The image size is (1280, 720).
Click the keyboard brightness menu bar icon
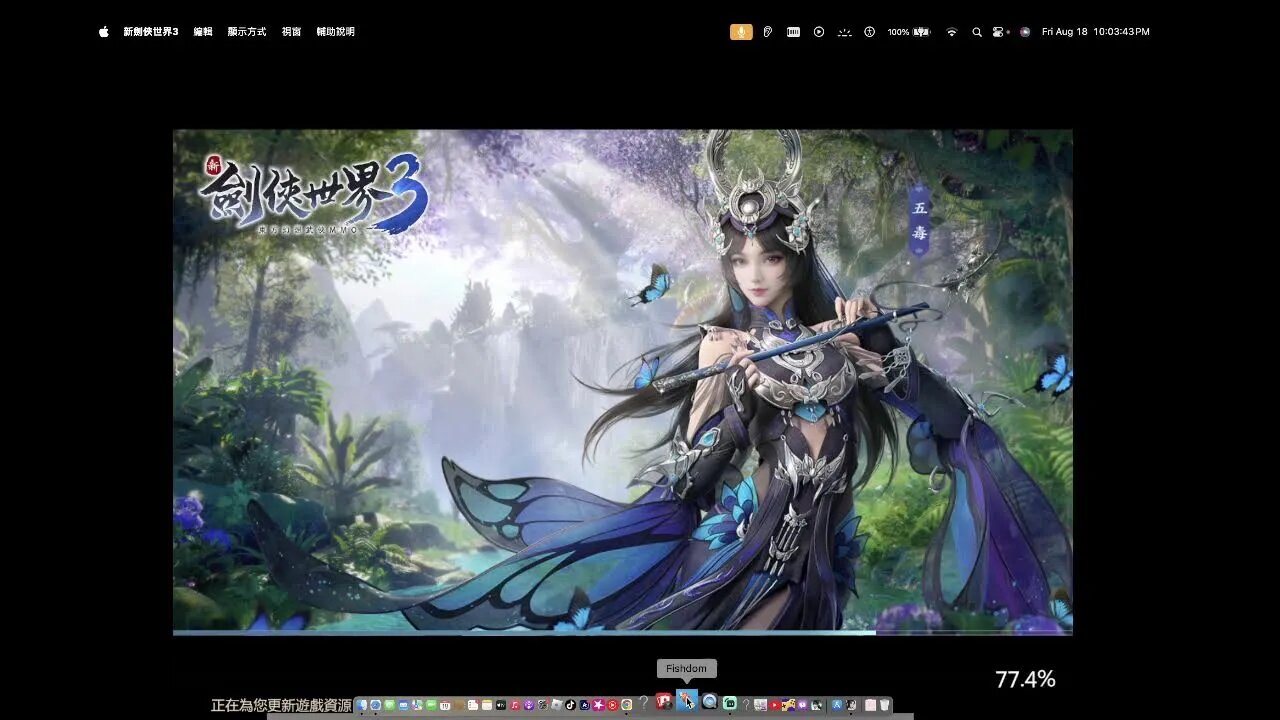[845, 32]
